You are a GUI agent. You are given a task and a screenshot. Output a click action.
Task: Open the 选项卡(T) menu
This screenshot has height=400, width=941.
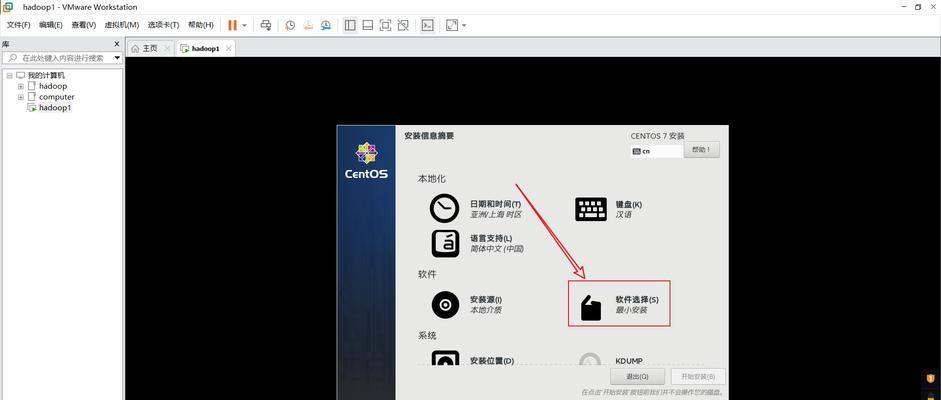[x=163, y=25]
